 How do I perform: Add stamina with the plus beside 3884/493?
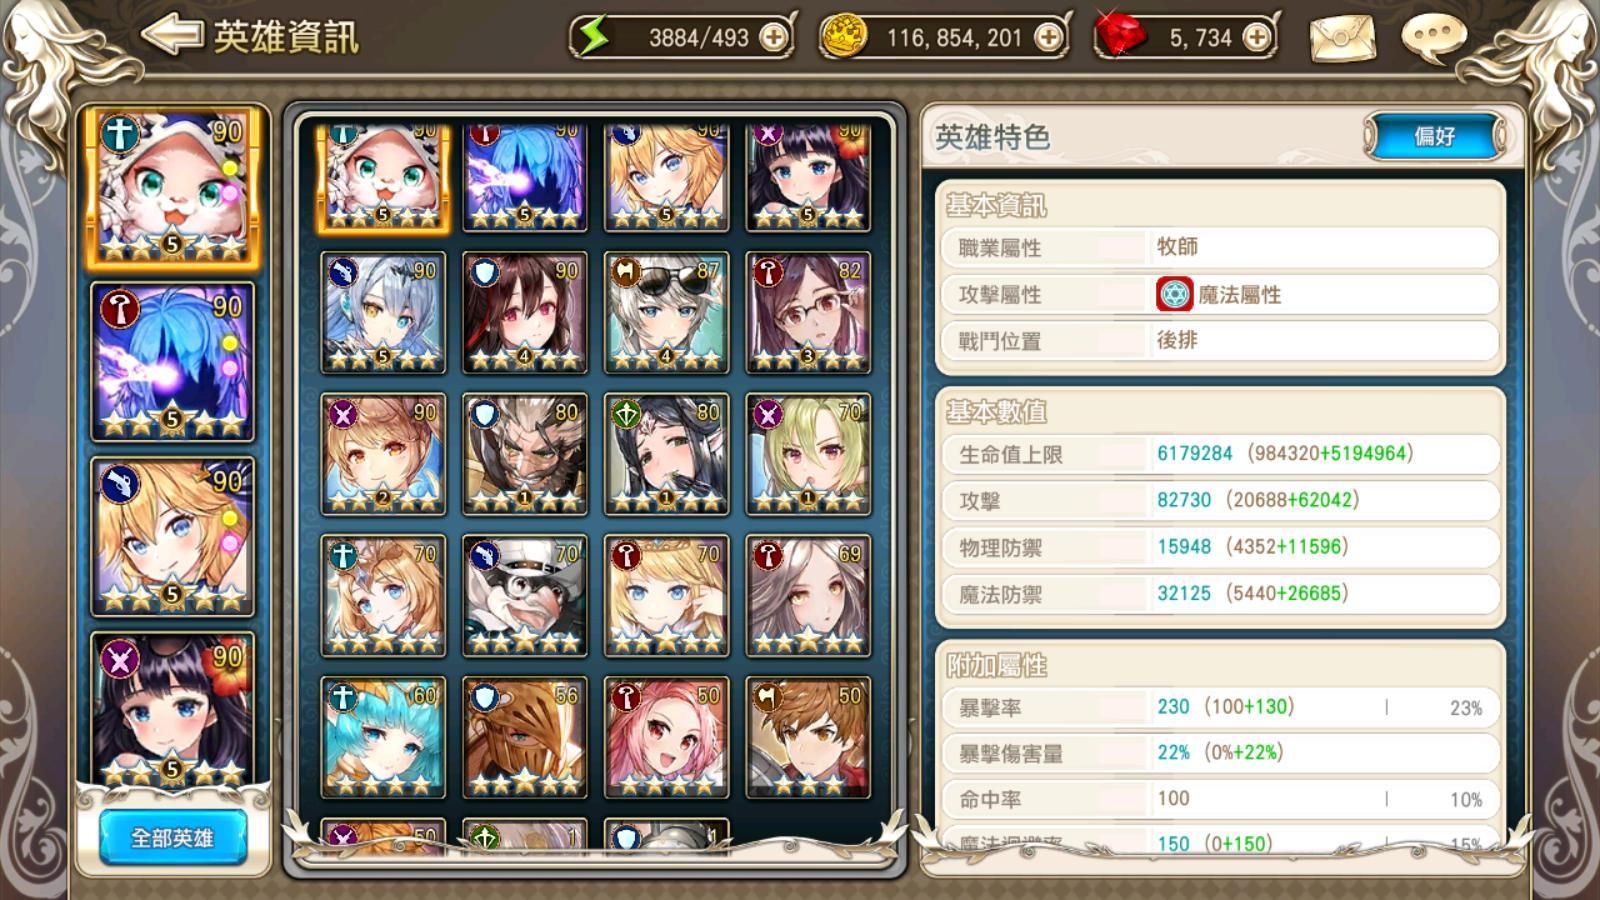(x=773, y=38)
